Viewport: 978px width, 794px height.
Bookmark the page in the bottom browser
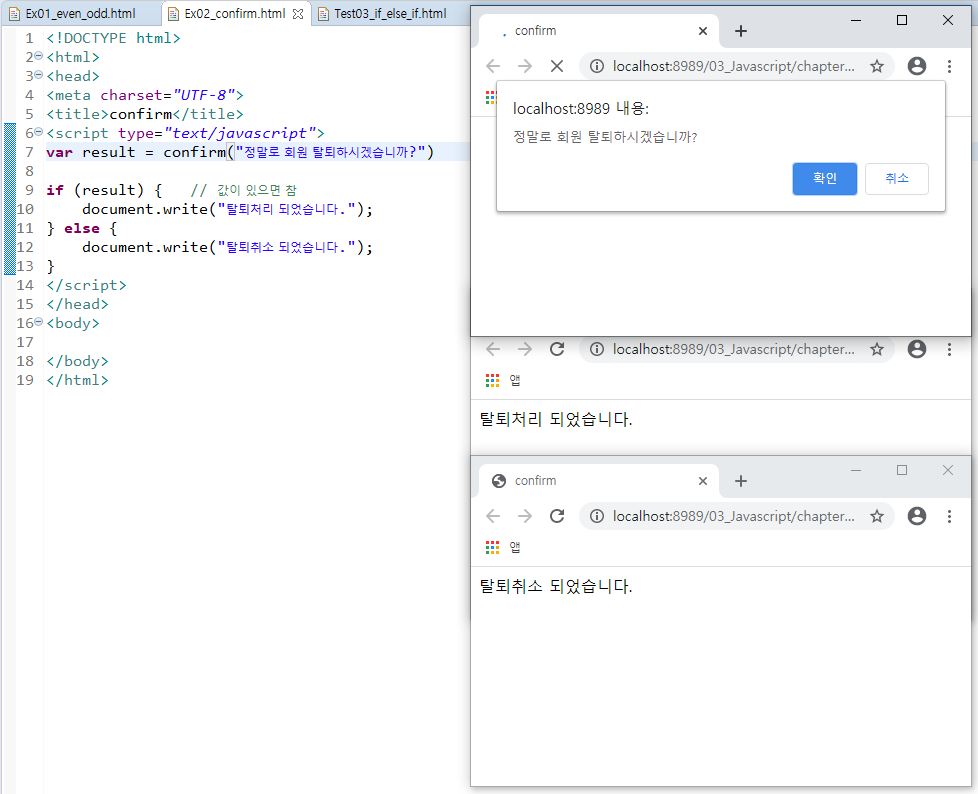(877, 516)
